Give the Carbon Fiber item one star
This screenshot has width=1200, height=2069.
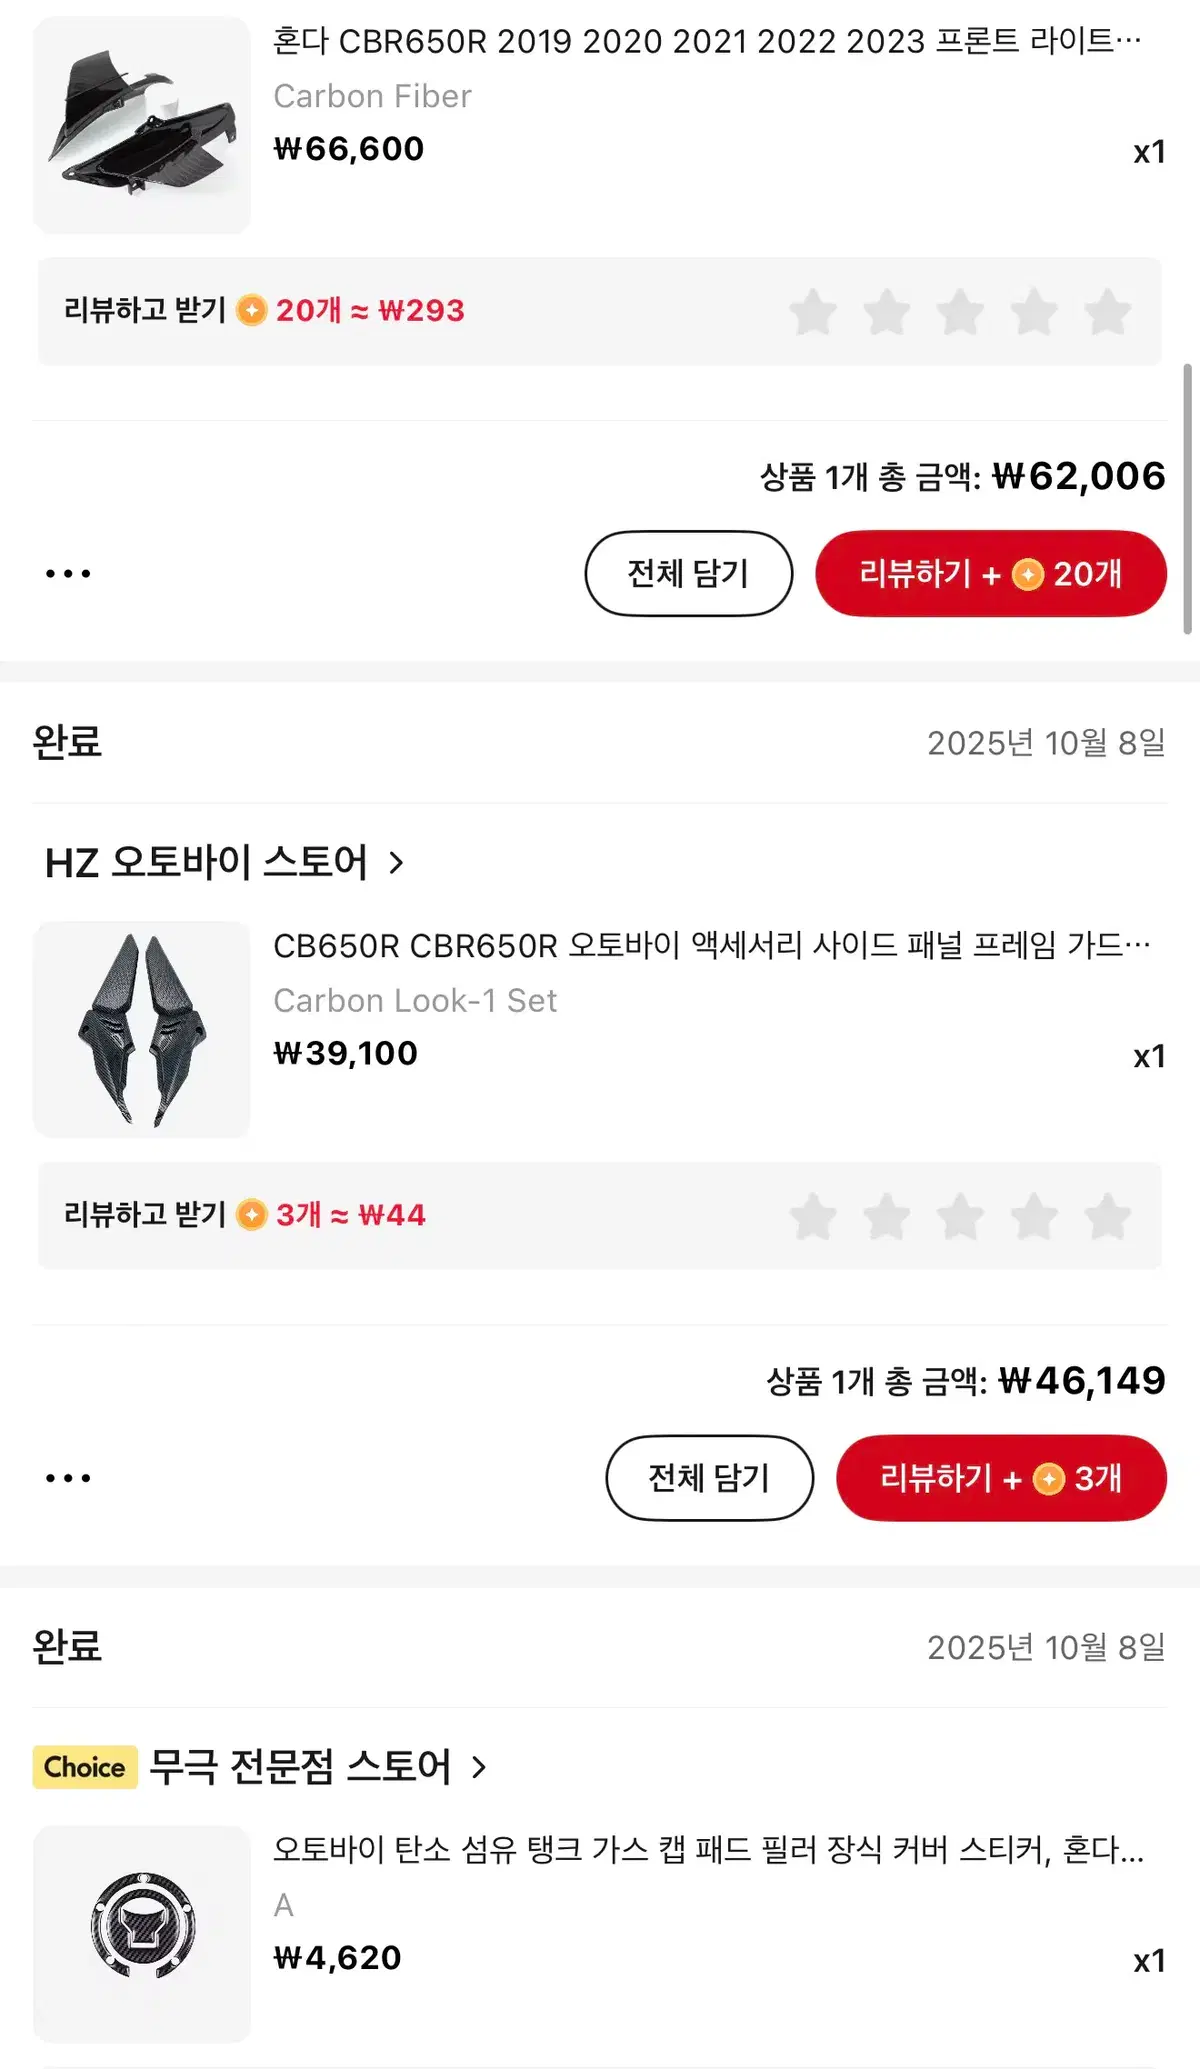(813, 312)
